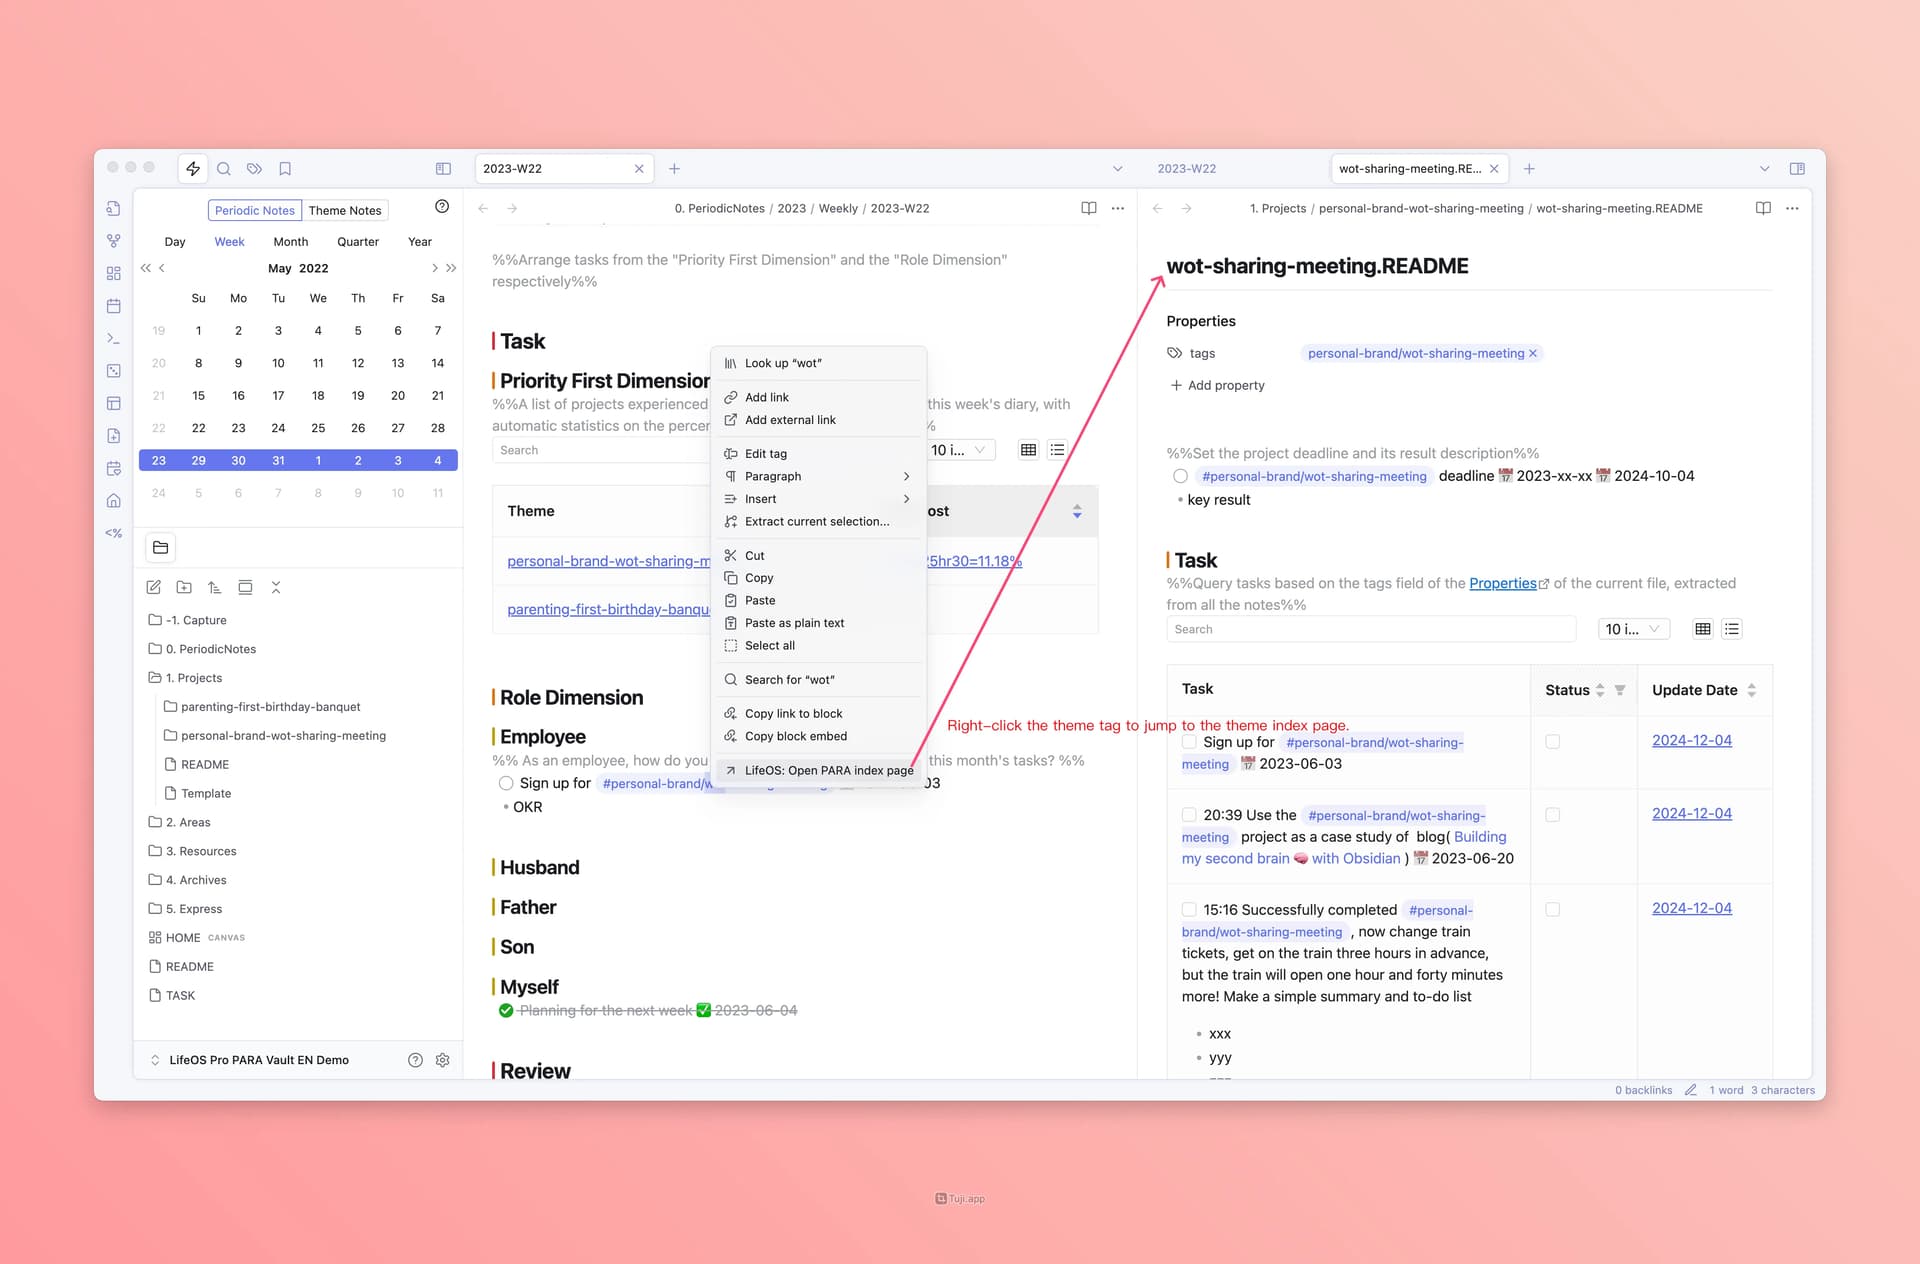Viewport: 1920px width, 1264px height.
Task: Collapse the '1. Projects' folder
Action: pos(193,677)
